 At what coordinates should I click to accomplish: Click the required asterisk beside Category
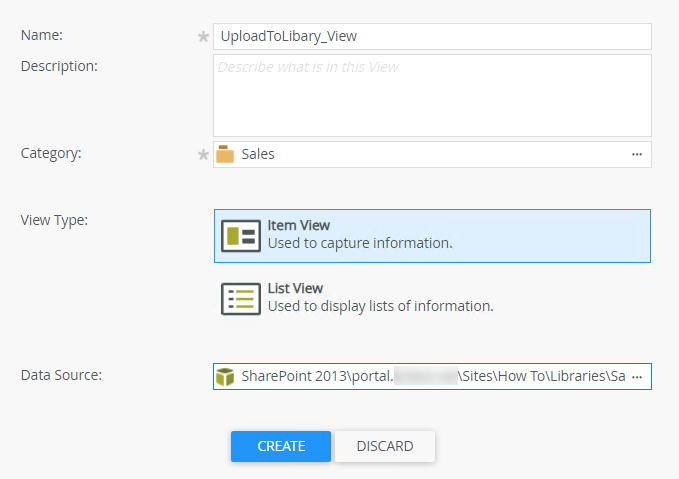[204, 155]
